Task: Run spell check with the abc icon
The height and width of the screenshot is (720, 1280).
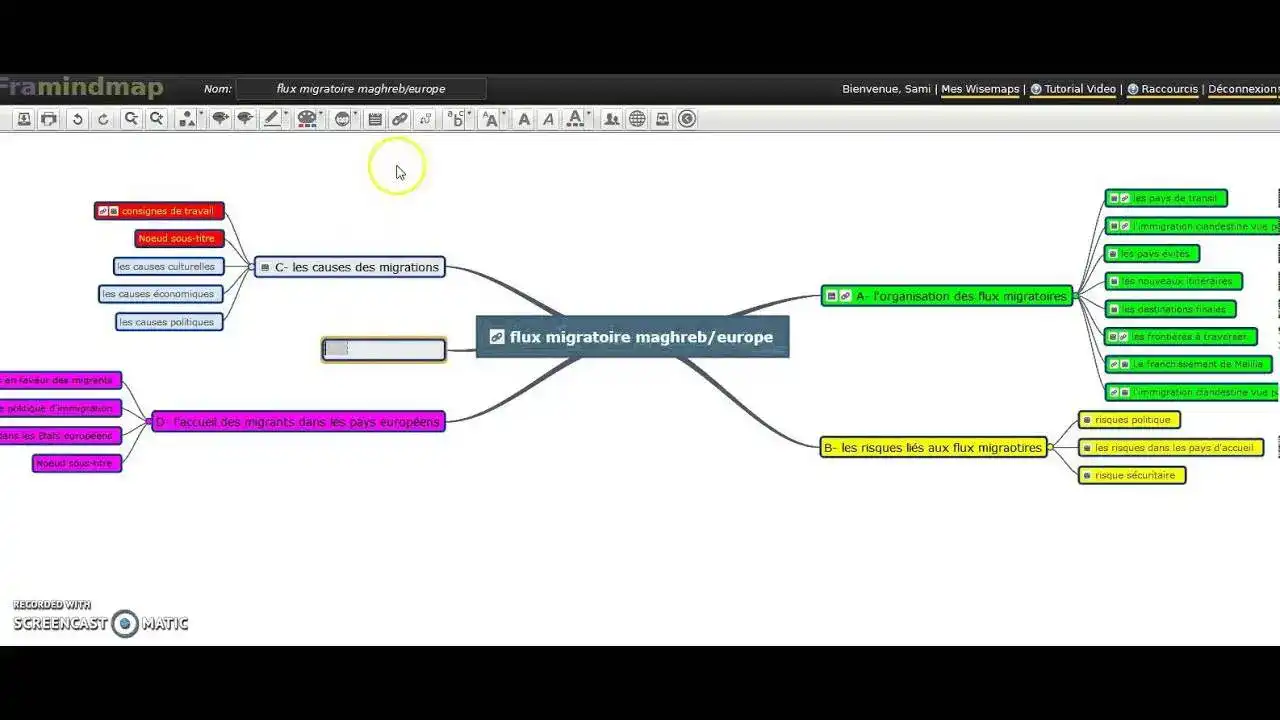Action: (x=454, y=119)
